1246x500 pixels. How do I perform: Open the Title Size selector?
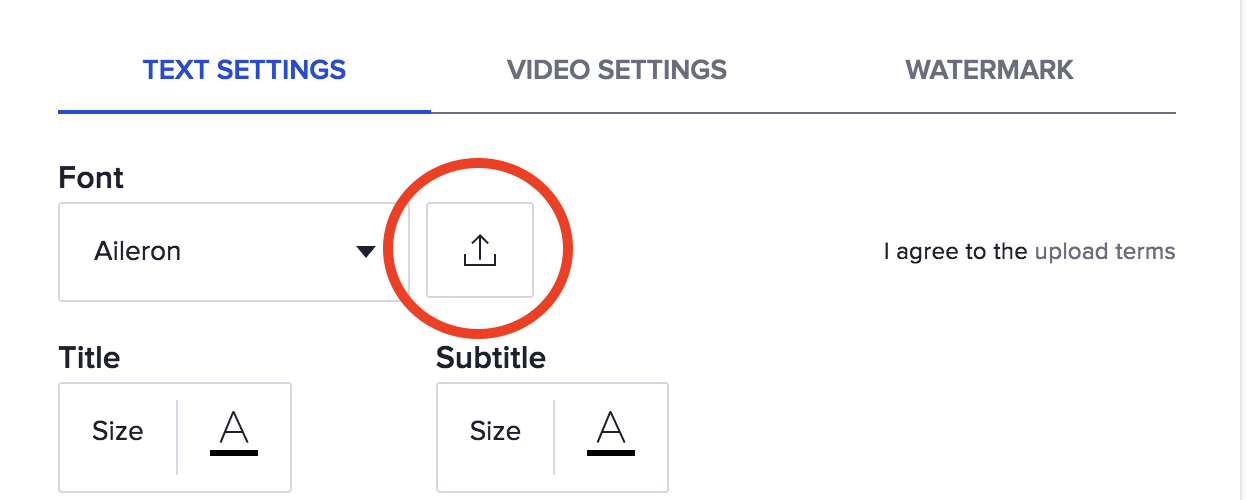click(118, 431)
